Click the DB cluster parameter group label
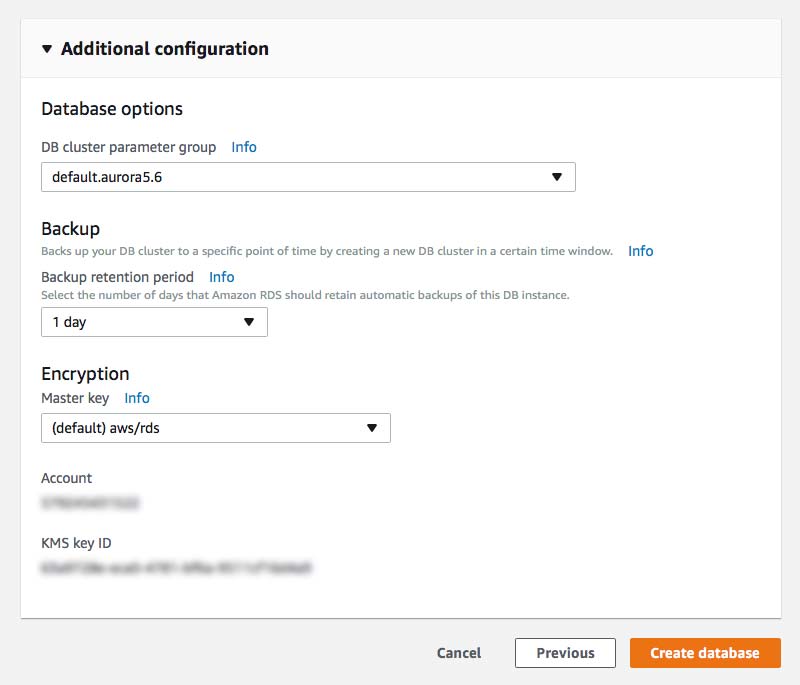The width and height of the screenshot is (800, 685). coord(129,147)
